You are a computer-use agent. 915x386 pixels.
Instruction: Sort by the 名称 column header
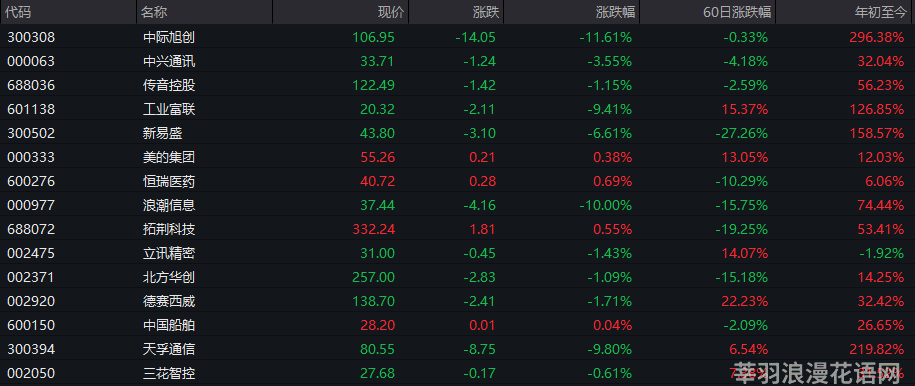204,12
